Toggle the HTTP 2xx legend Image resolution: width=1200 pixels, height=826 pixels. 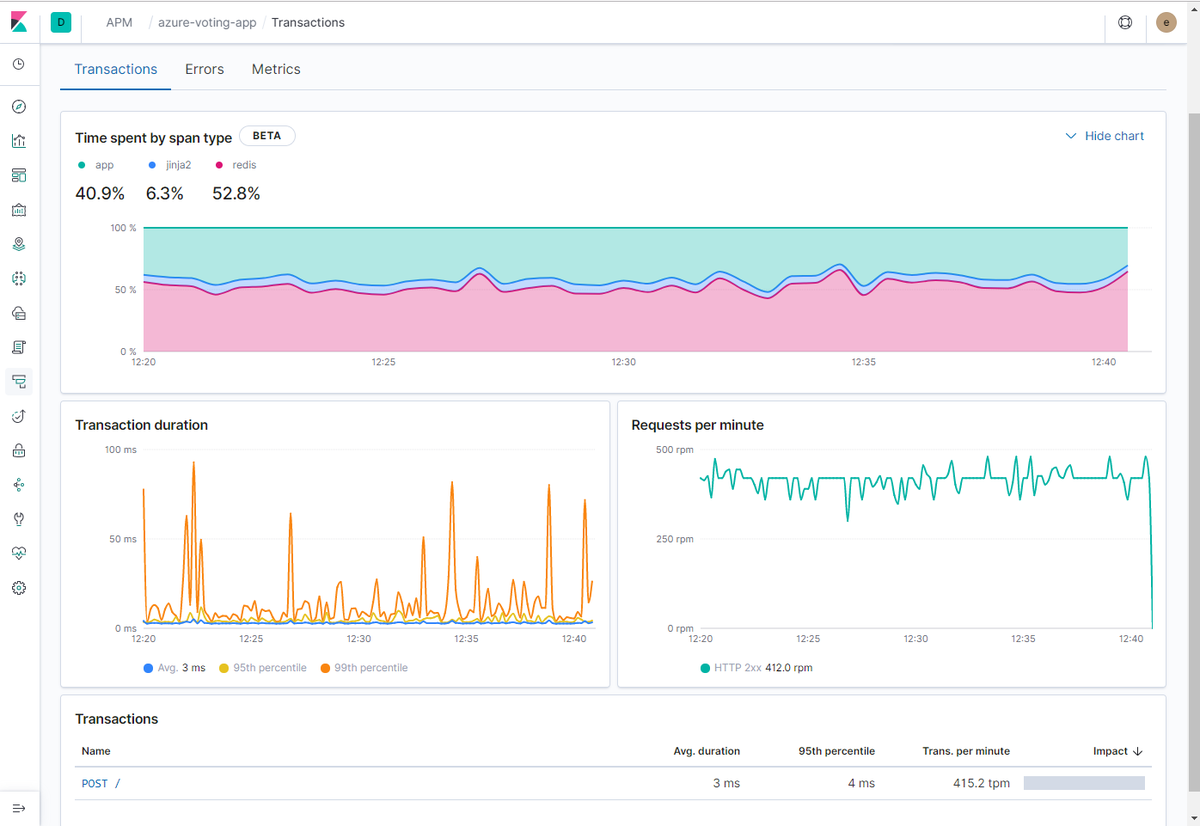(757, 668)
